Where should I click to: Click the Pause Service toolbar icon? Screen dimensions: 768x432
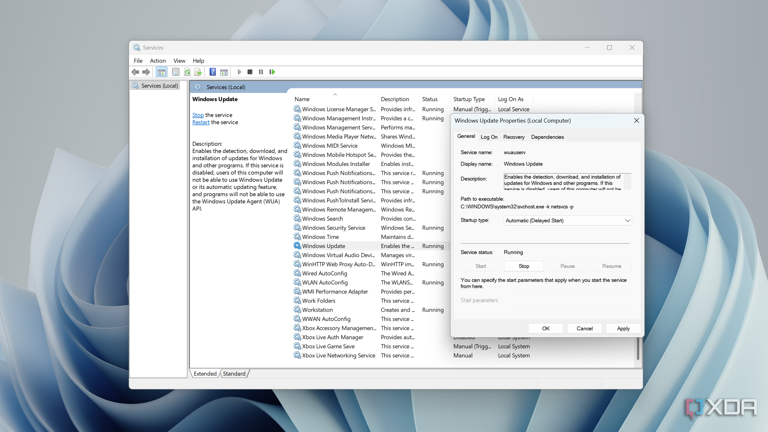tap(261, 72)
